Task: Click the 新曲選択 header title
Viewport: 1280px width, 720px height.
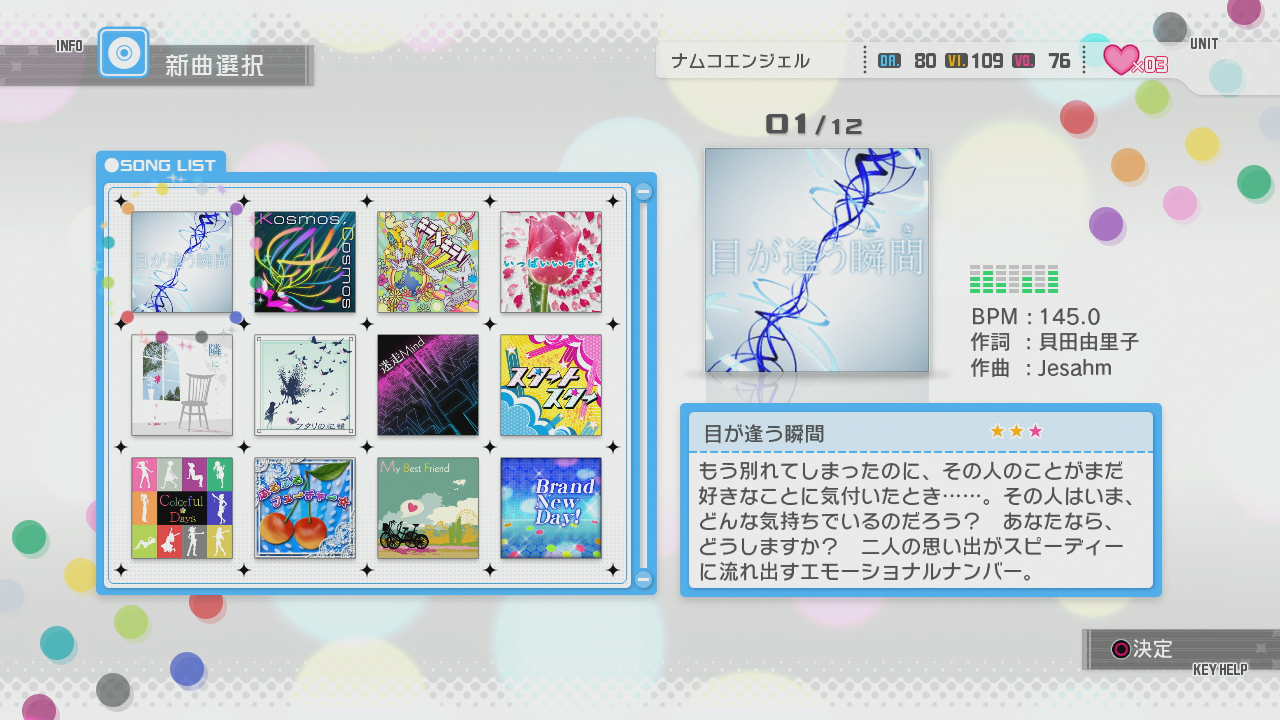Action: tap(214, 66)
